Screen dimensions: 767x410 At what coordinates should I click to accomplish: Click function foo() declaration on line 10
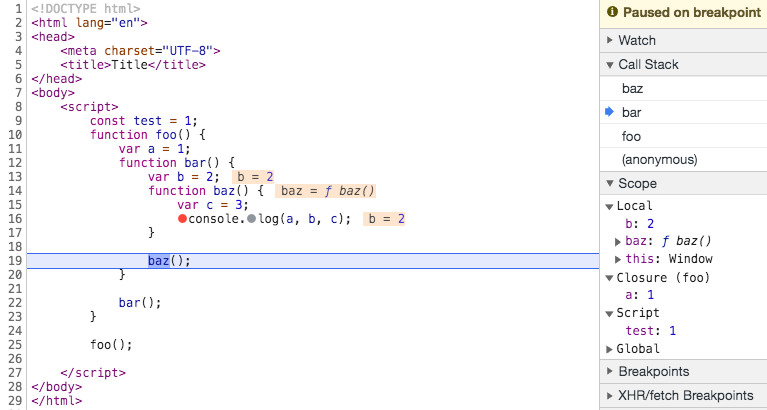point(148,135)
